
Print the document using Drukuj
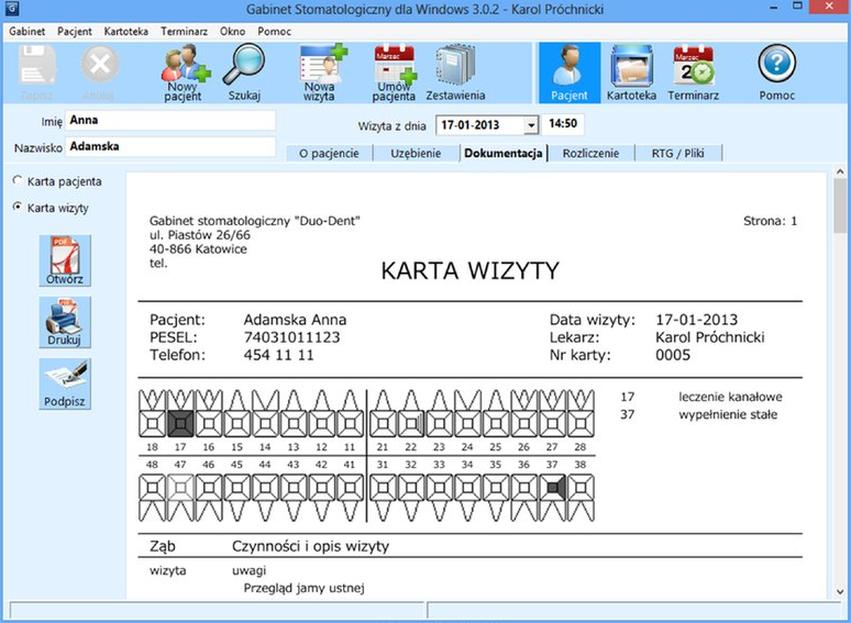click(64, 322)
